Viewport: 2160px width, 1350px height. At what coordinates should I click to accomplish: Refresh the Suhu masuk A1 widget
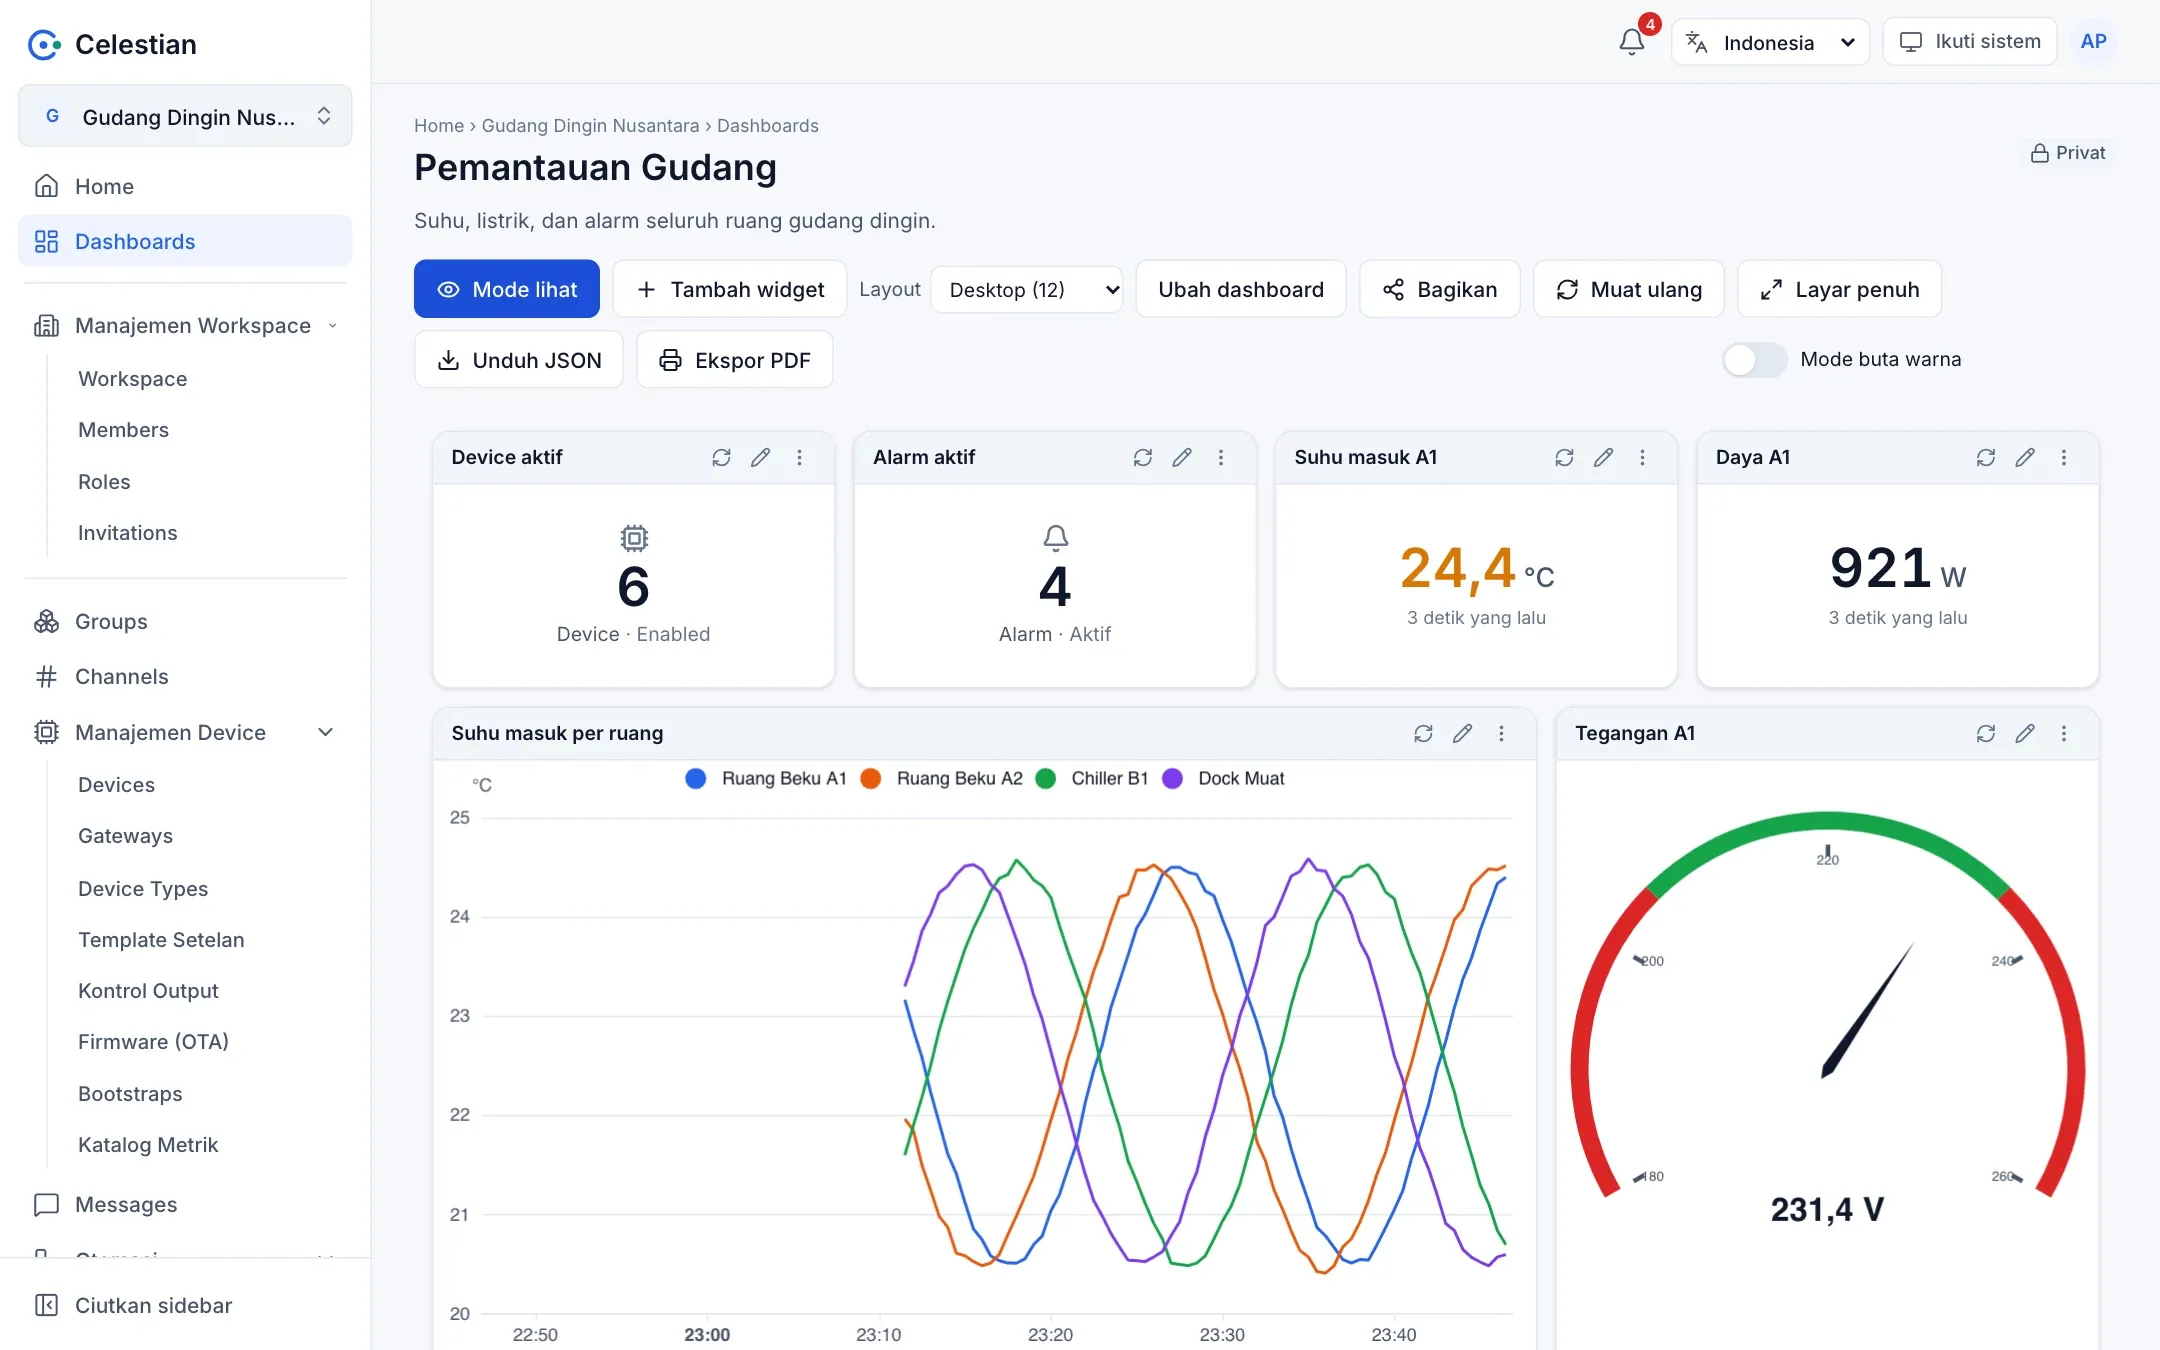click(x=1564, y=457)
